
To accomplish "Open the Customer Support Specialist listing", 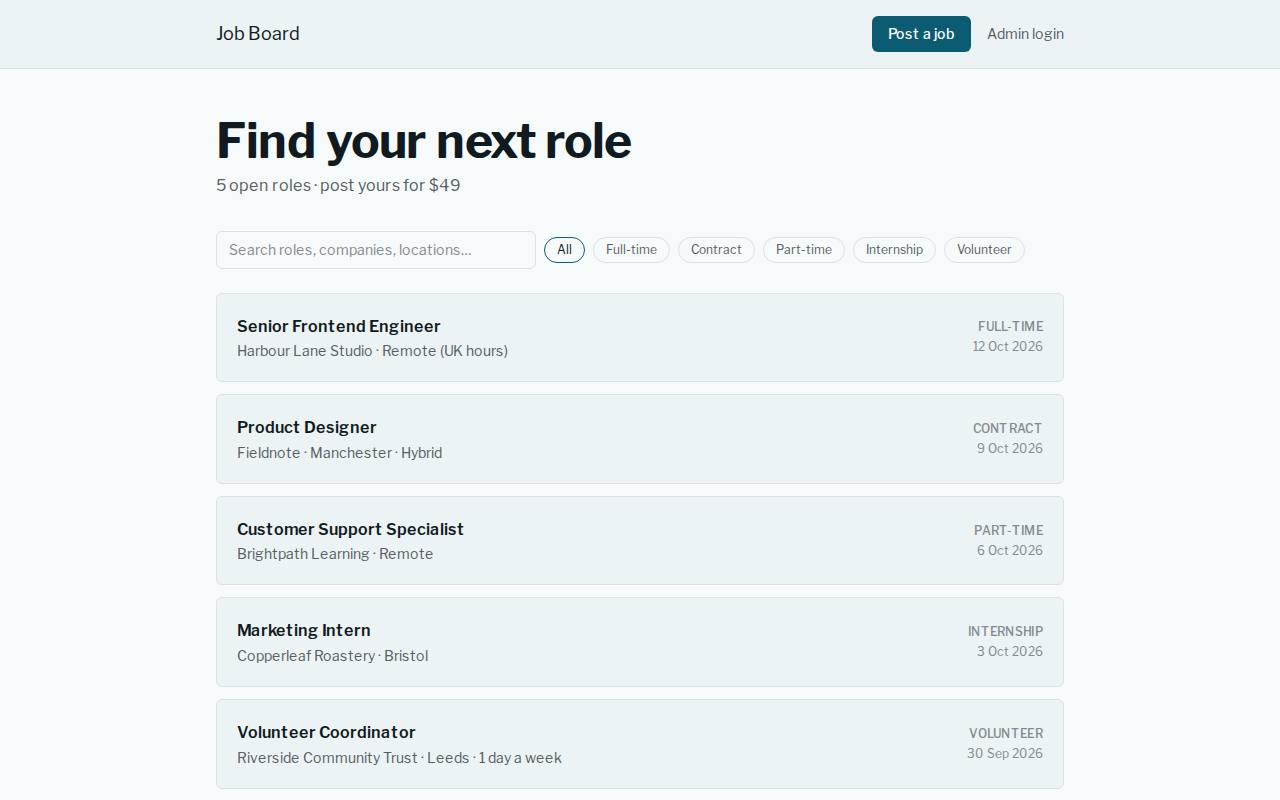I will (640, 541).
